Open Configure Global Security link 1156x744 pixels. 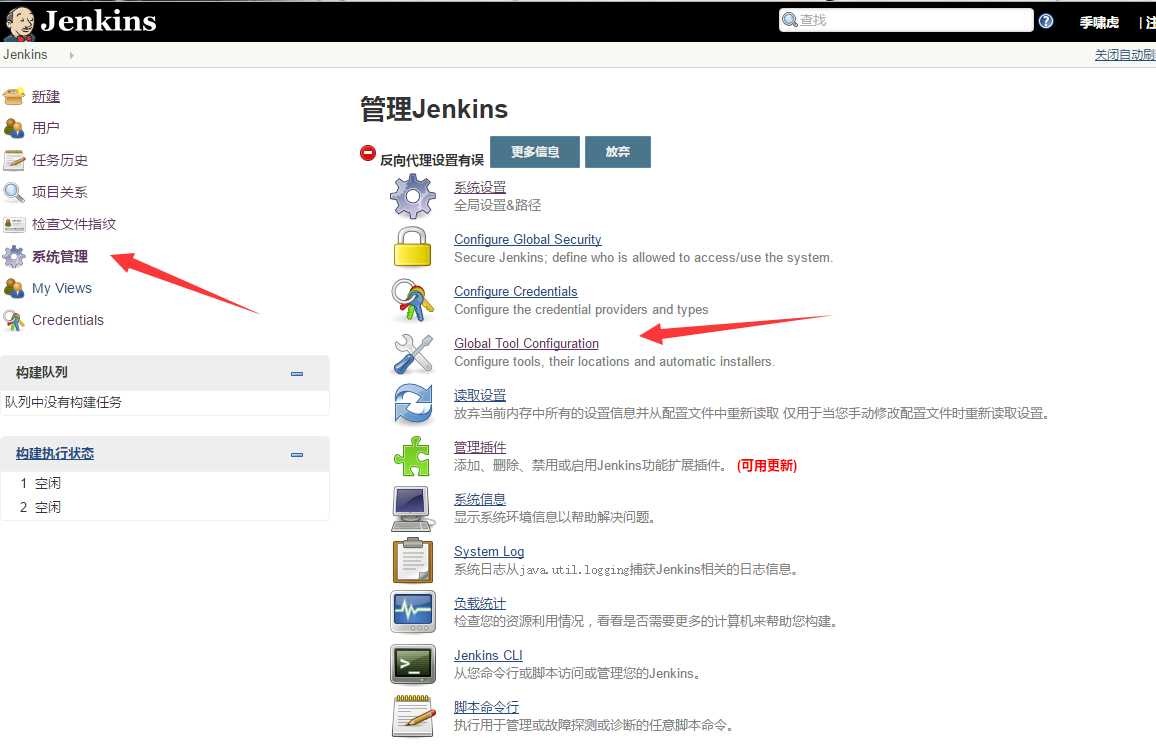click(528, 240)
